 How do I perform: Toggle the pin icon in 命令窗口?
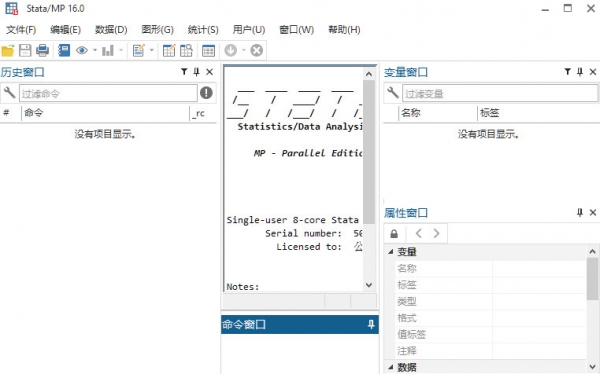tap(370, 324)
